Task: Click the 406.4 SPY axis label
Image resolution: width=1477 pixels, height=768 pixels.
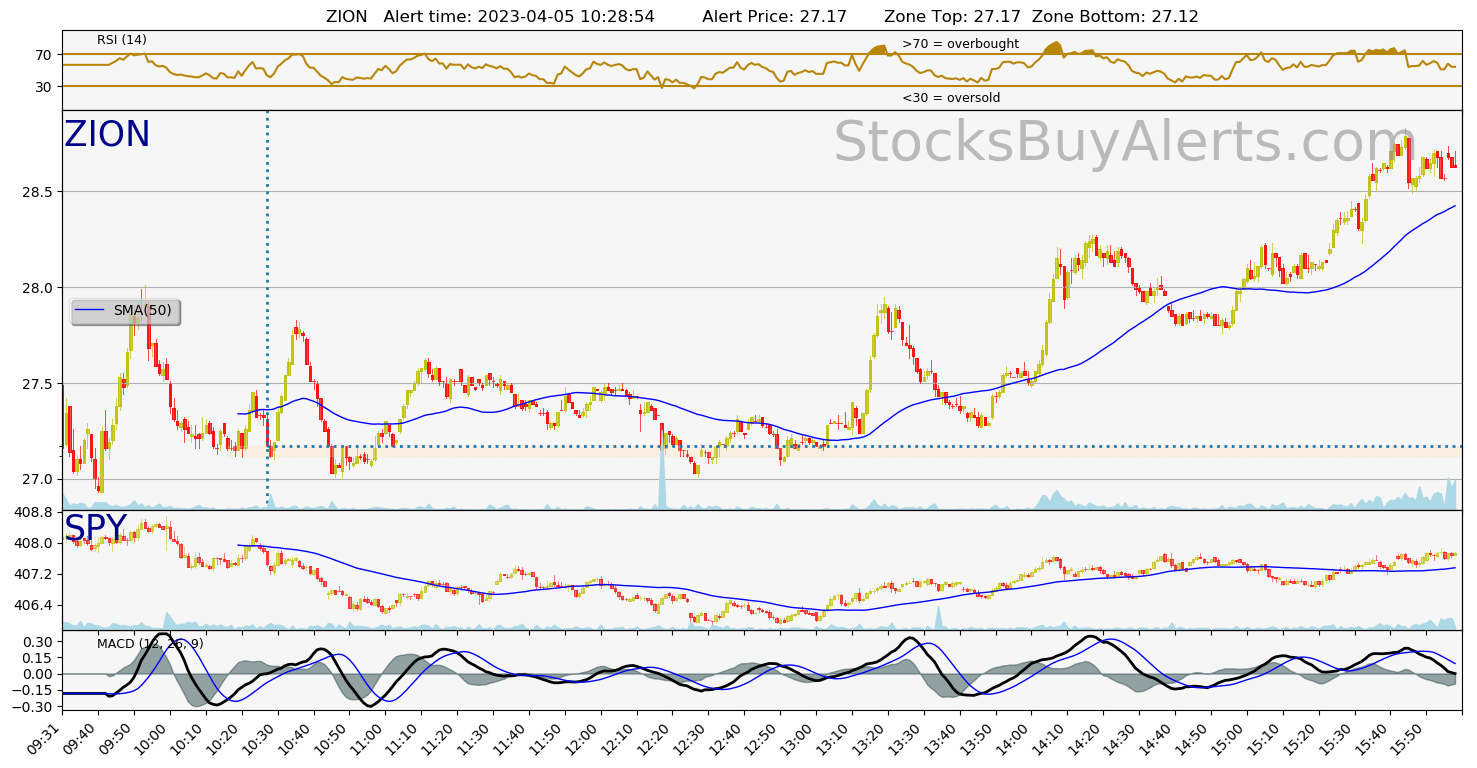Action: [34, 605]
